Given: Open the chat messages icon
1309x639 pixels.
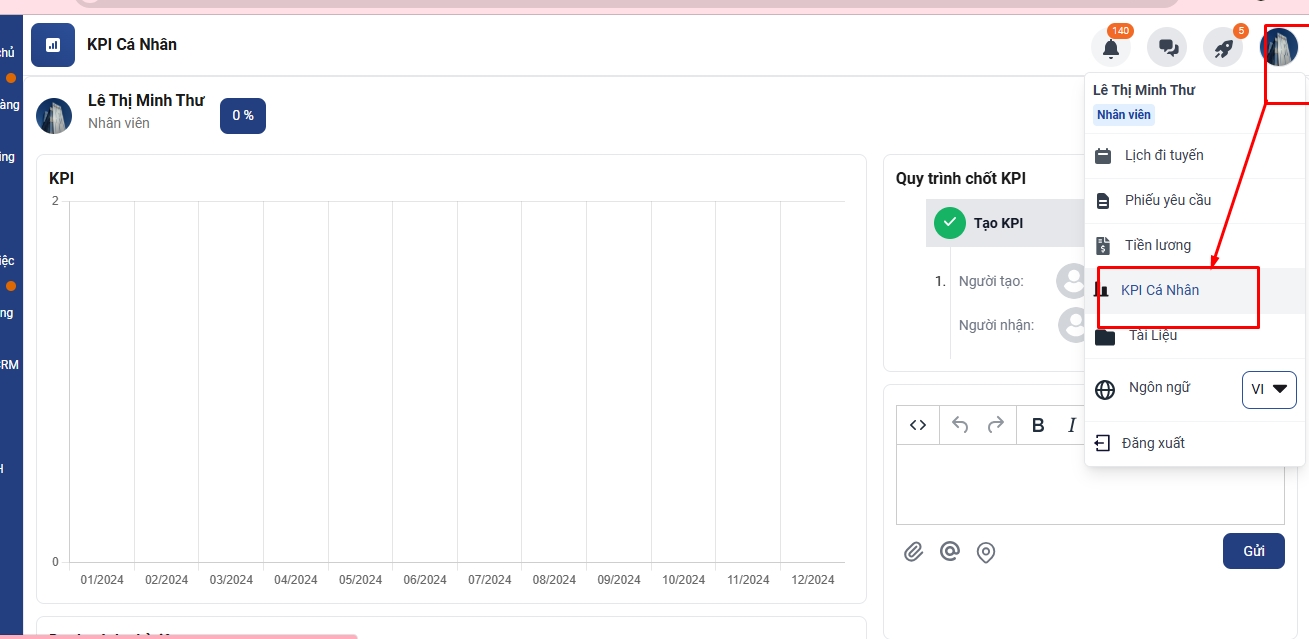Looking at the screenshot, I should point(1166,47).
